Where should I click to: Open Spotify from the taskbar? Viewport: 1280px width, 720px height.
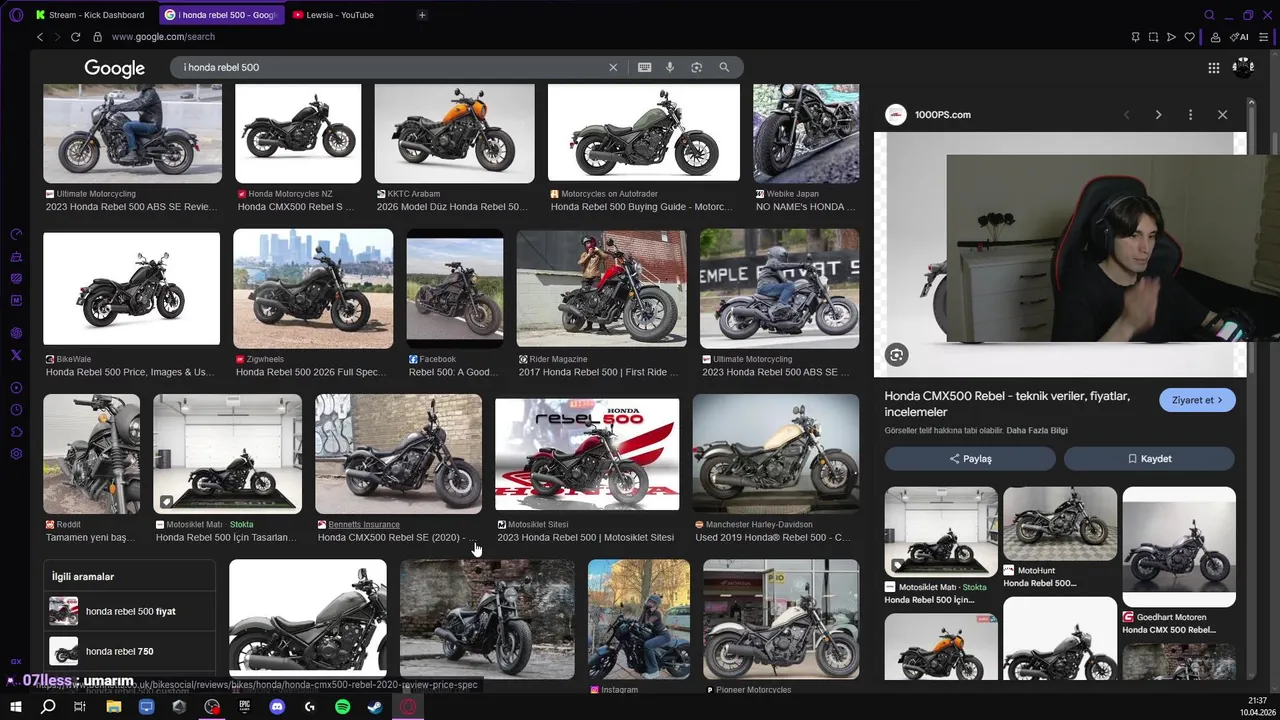[342, 706]
